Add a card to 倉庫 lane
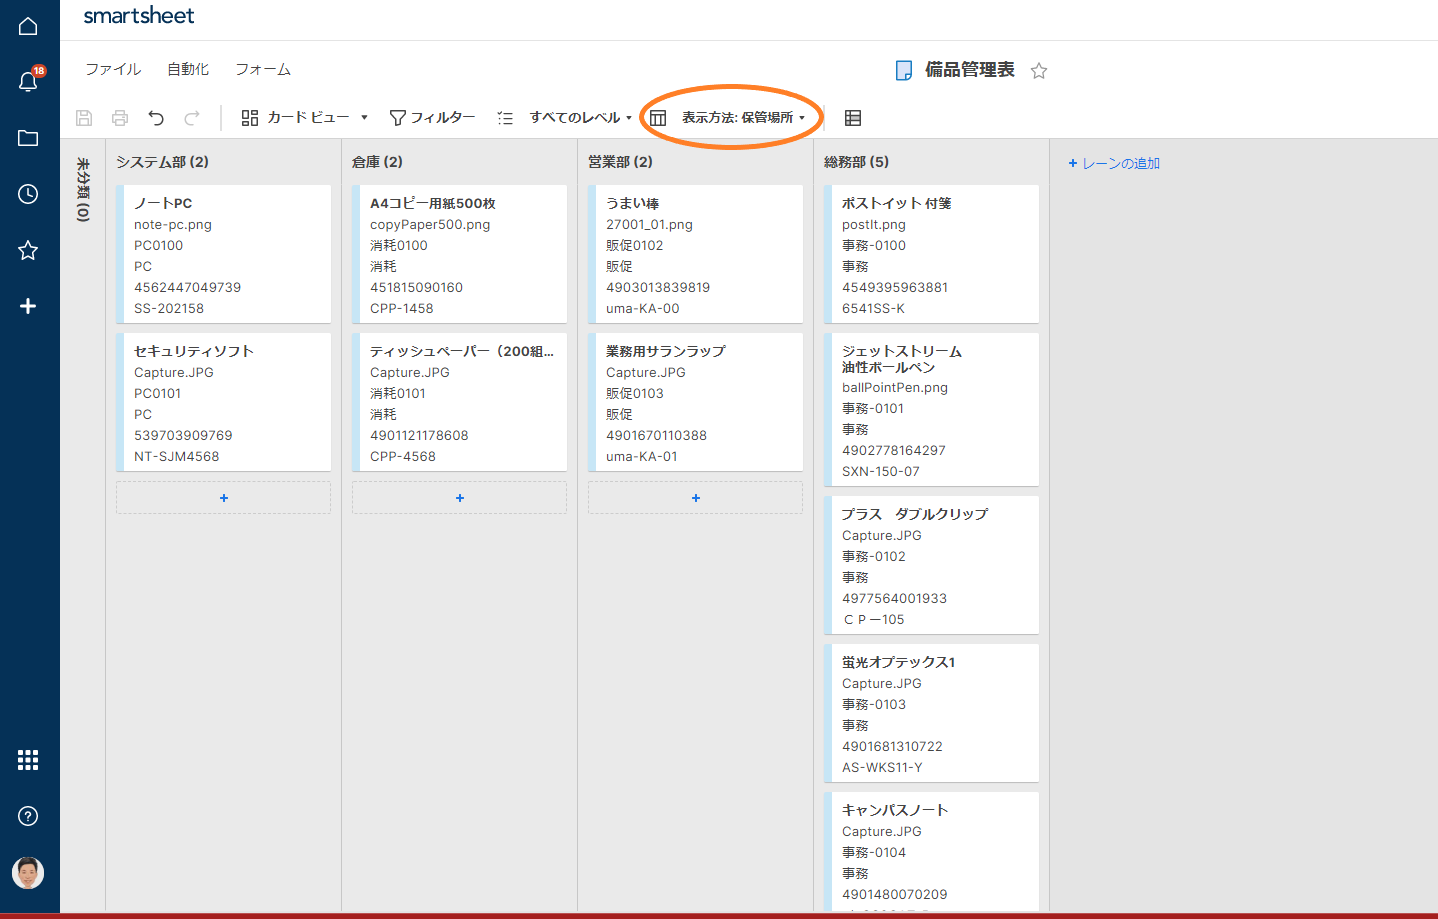 [460, 498]
